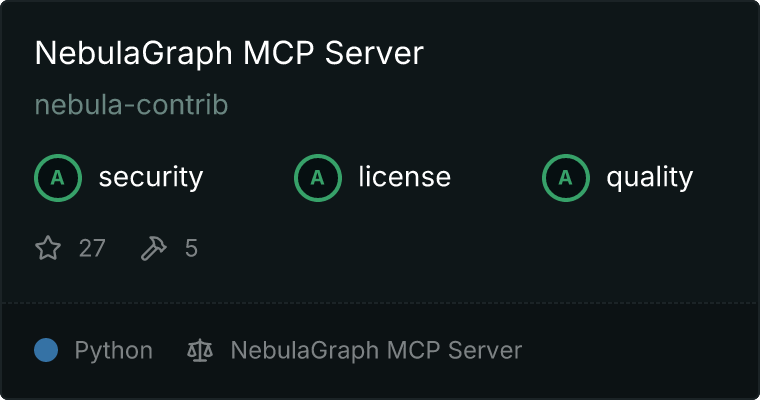Image resolution: width=760 pixels, height=400 pixels.
Task: Click the letter A inside the license ring
Action: click(x=317, y=178)
